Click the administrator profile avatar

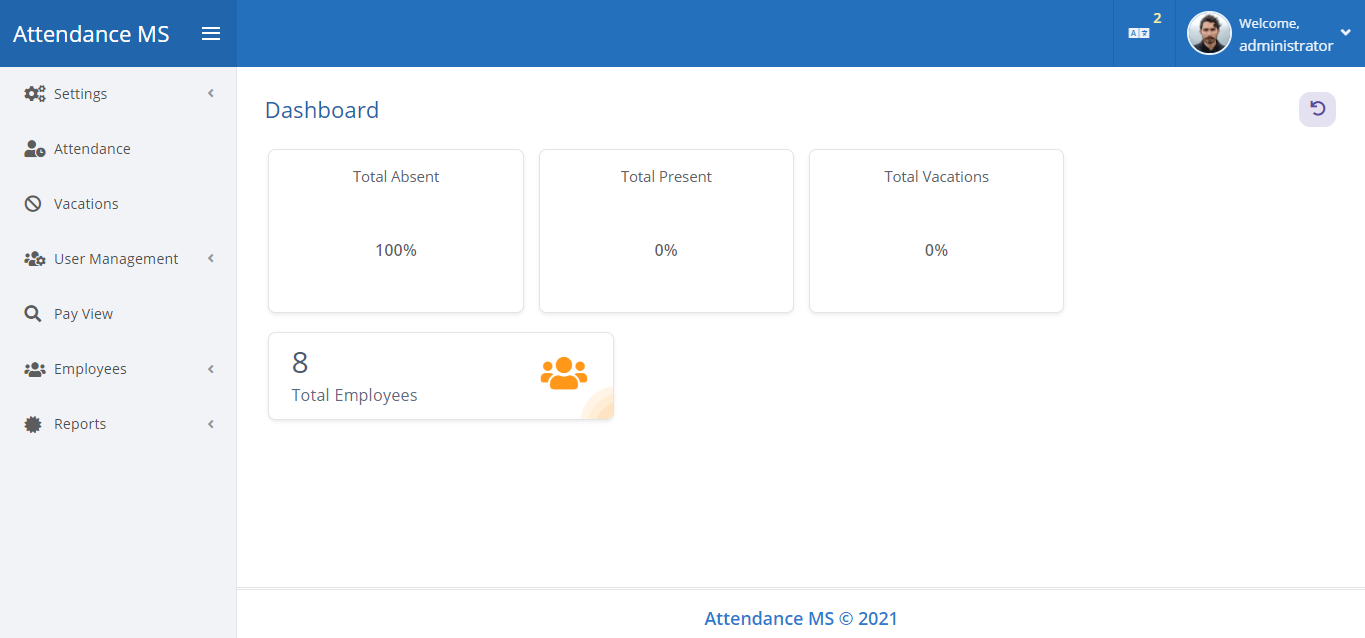pyautogui.click(x=1208, y=33)
